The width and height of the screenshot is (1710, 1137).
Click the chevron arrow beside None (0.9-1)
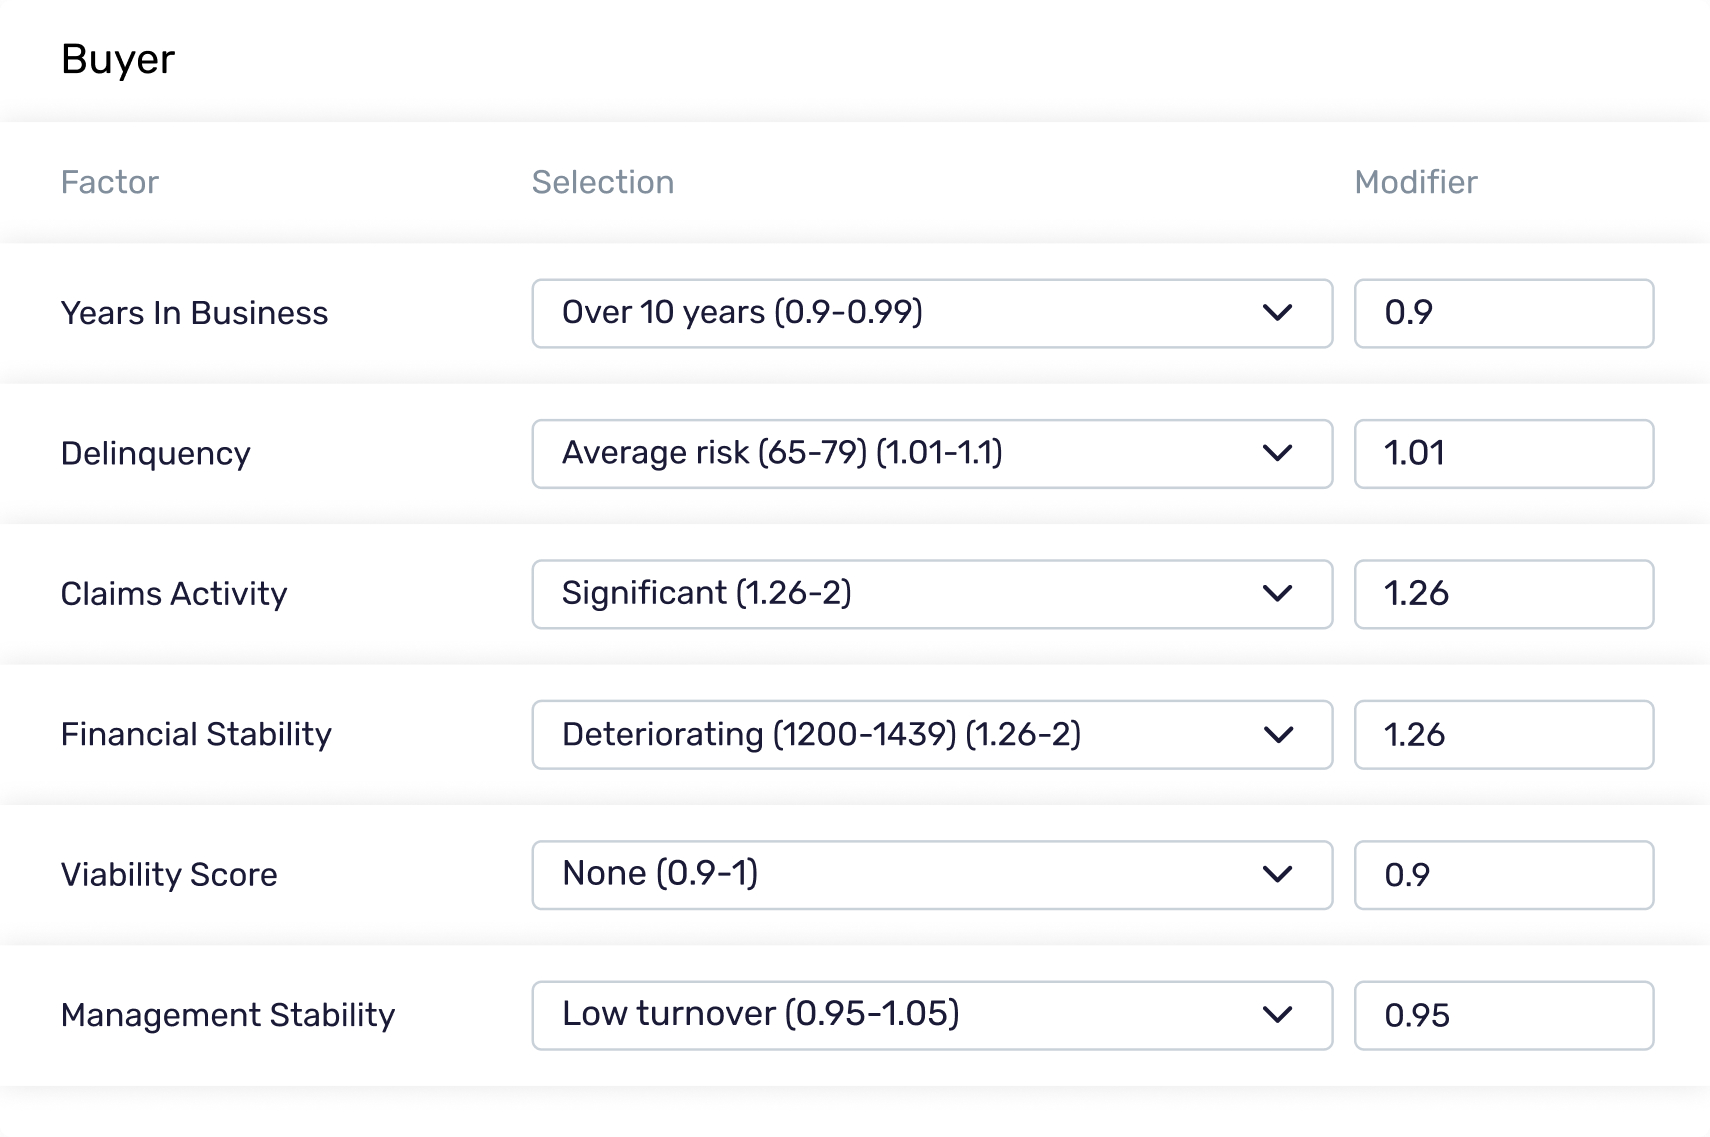(1277, 875)
